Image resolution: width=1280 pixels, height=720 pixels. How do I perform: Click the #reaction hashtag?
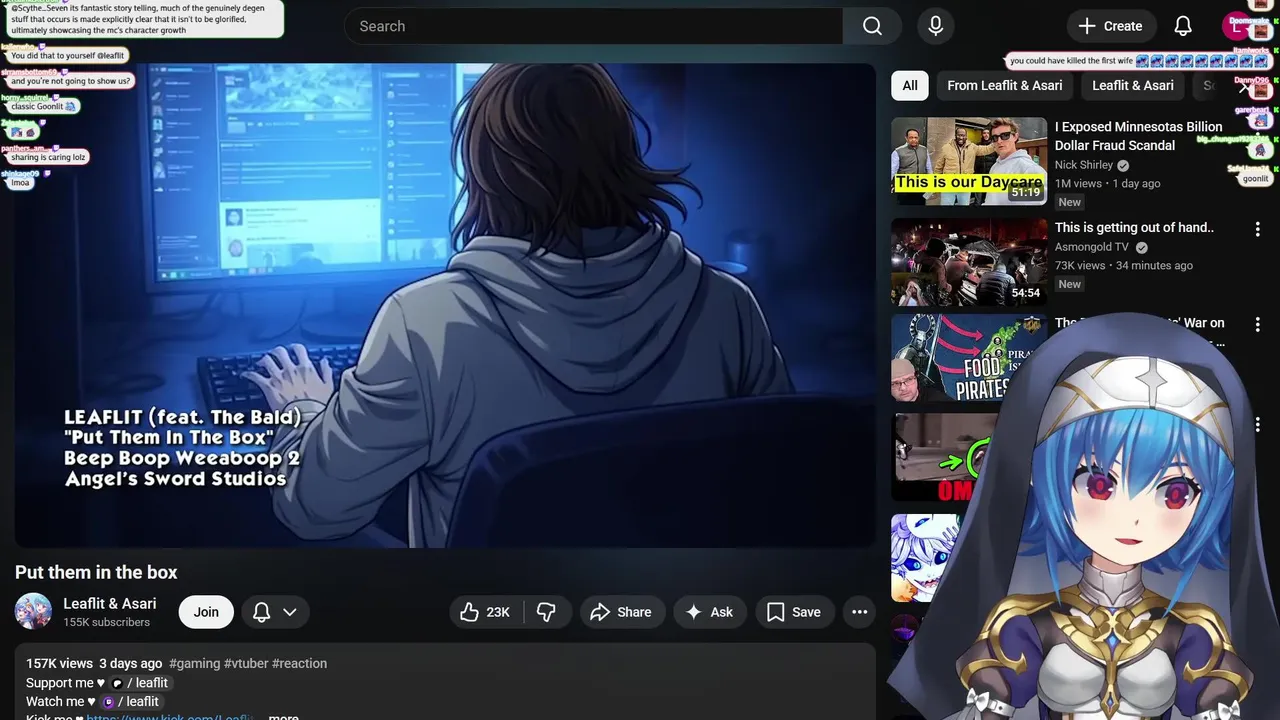tap(299, 663)
